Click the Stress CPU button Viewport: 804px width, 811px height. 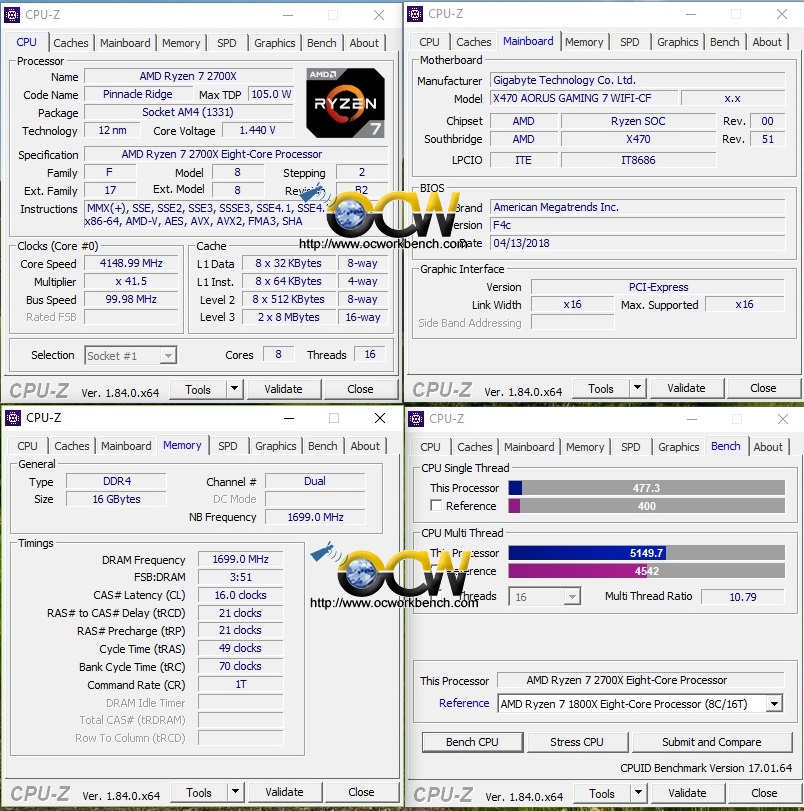pos(577,742)
